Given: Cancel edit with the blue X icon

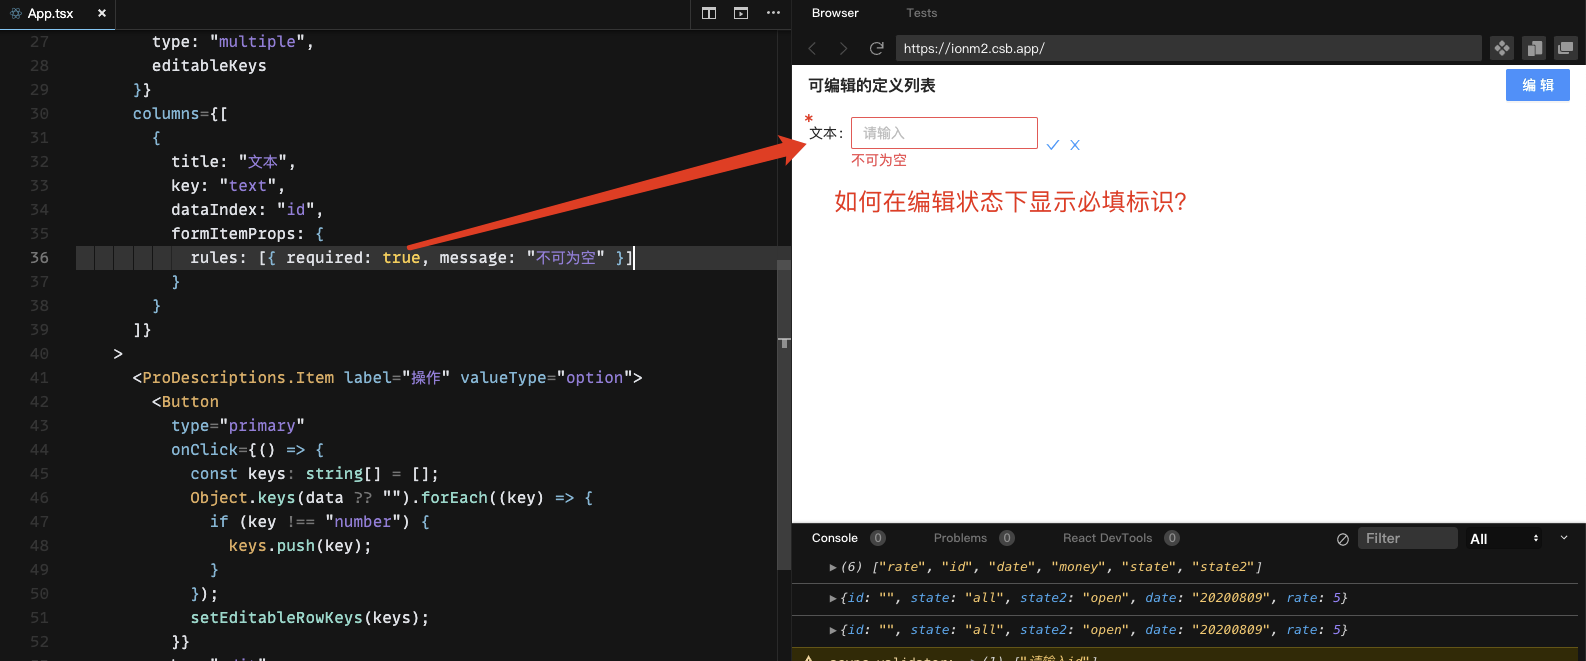Looking at the screenshot, I should coord(1075,145).
